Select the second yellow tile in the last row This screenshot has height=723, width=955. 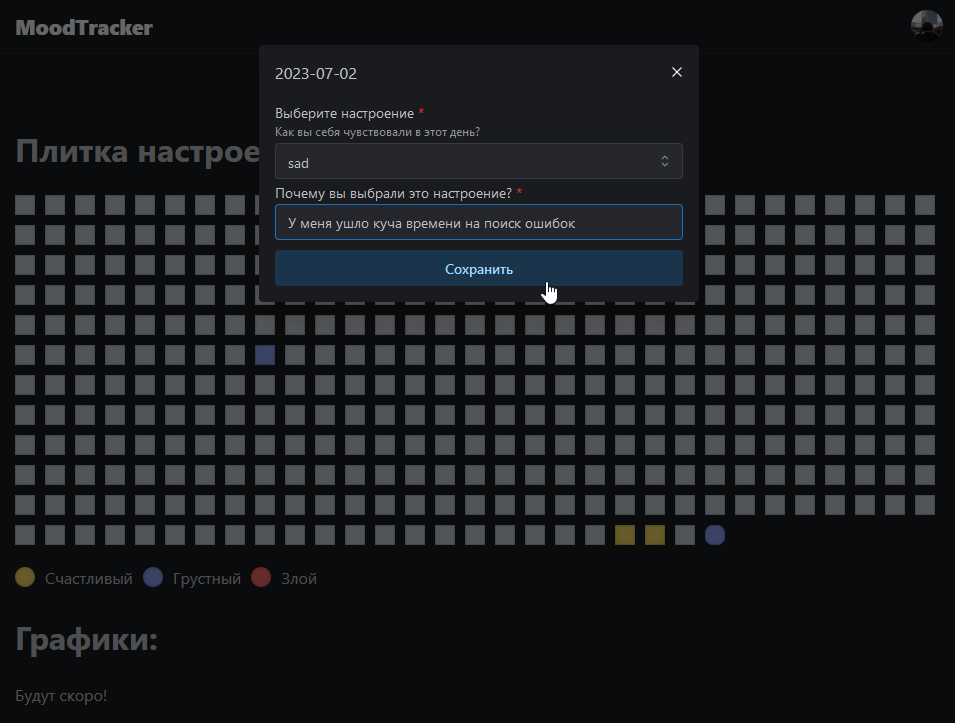click(655, 535)
